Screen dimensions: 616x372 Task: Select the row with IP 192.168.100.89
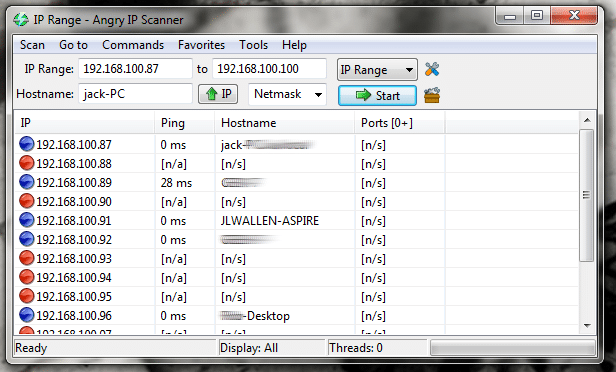pos(296,183)
